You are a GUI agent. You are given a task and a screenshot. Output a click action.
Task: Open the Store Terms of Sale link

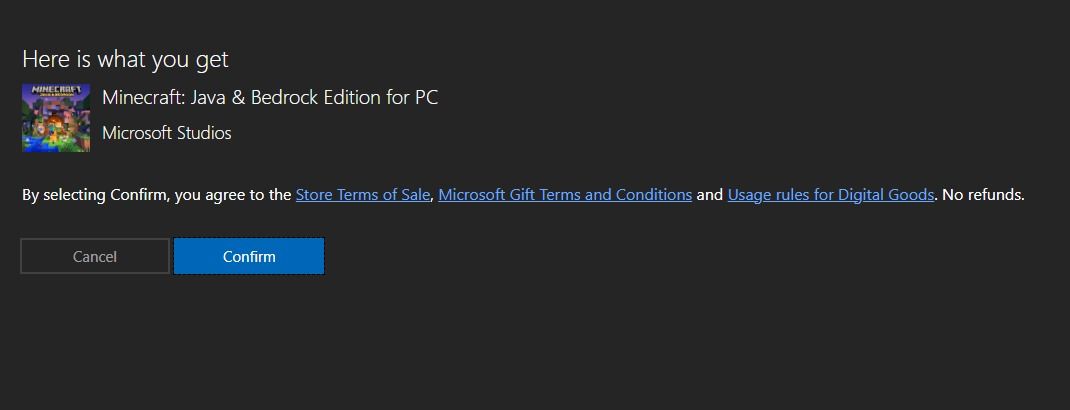pyautogui.click(x=362, y=195)
